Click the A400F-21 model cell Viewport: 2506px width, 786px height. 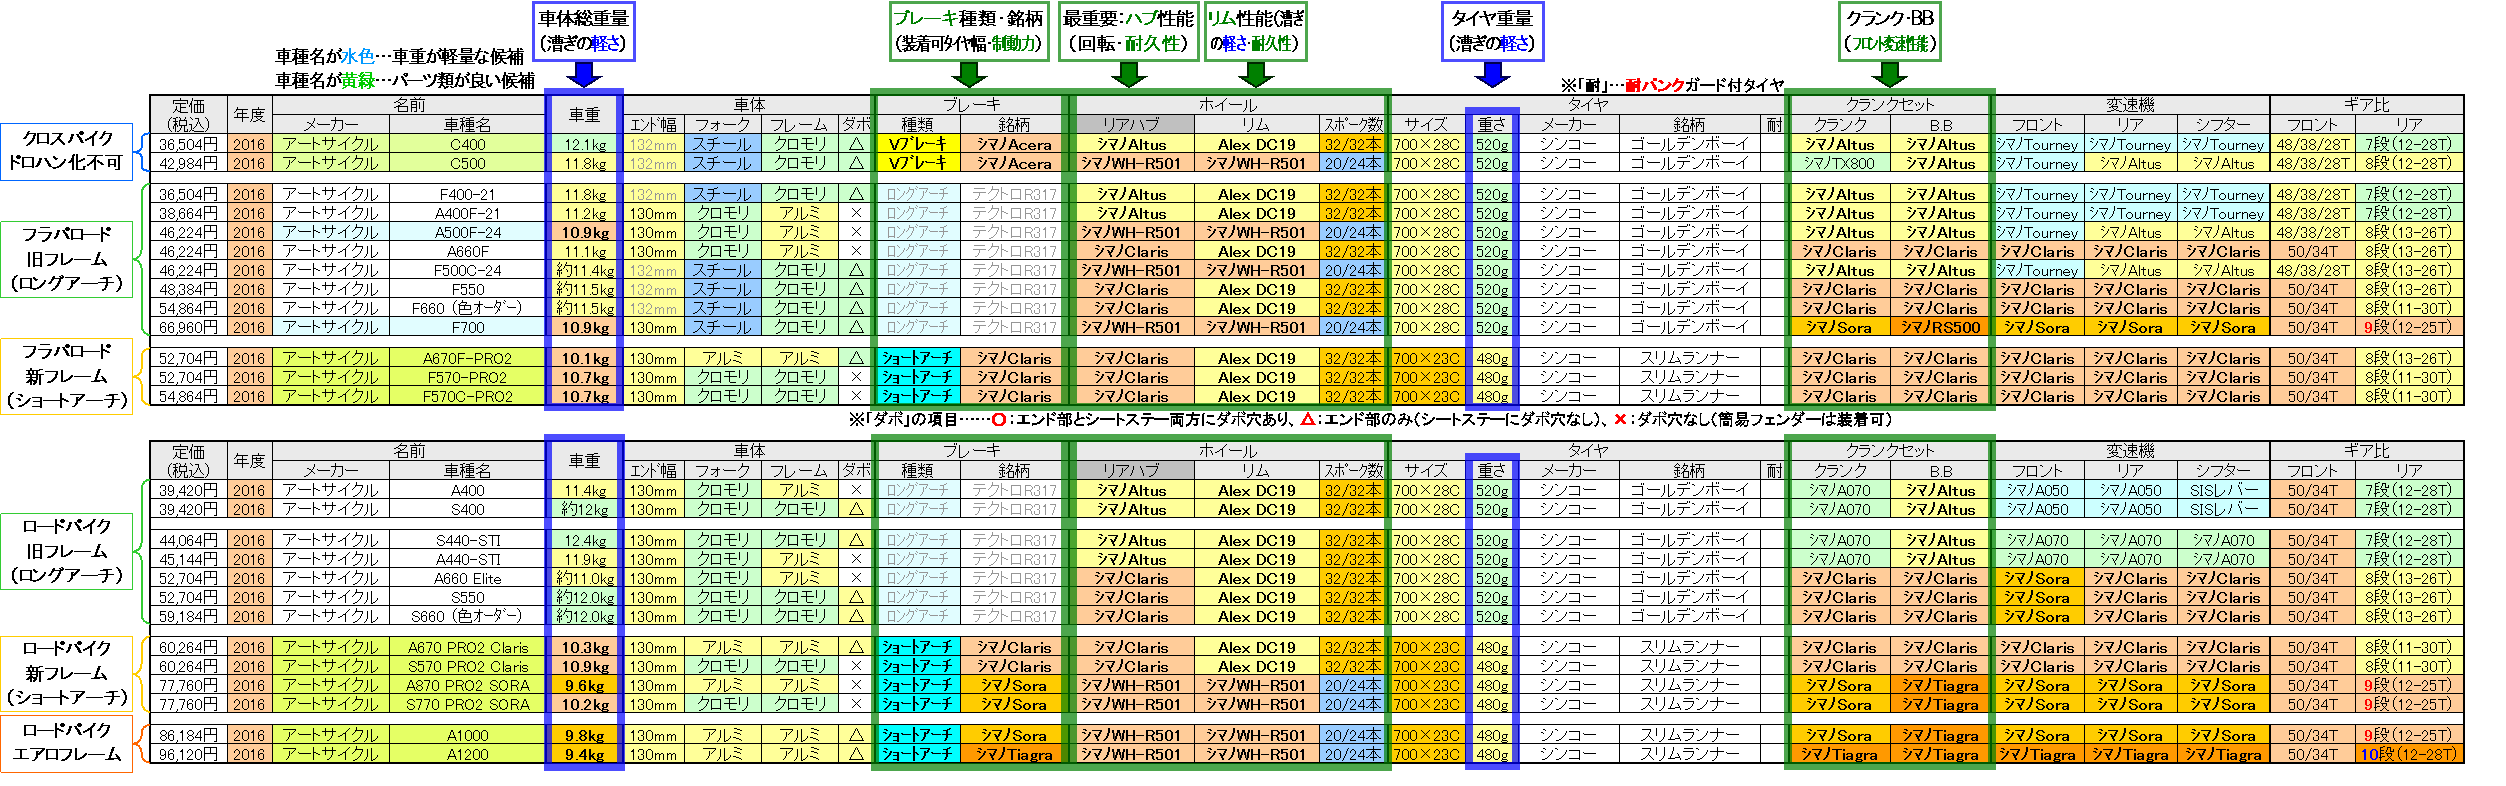tap(467, 213)
